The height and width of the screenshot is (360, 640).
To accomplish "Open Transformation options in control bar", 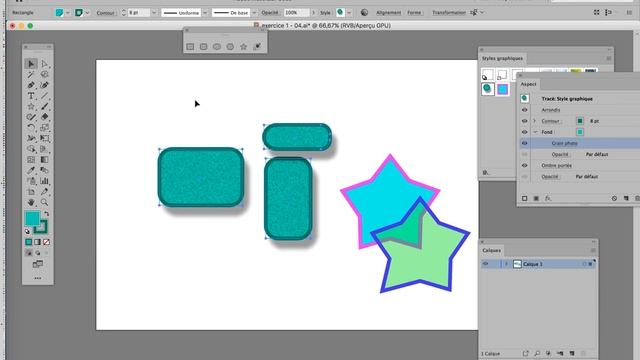I will coord(449,13).
